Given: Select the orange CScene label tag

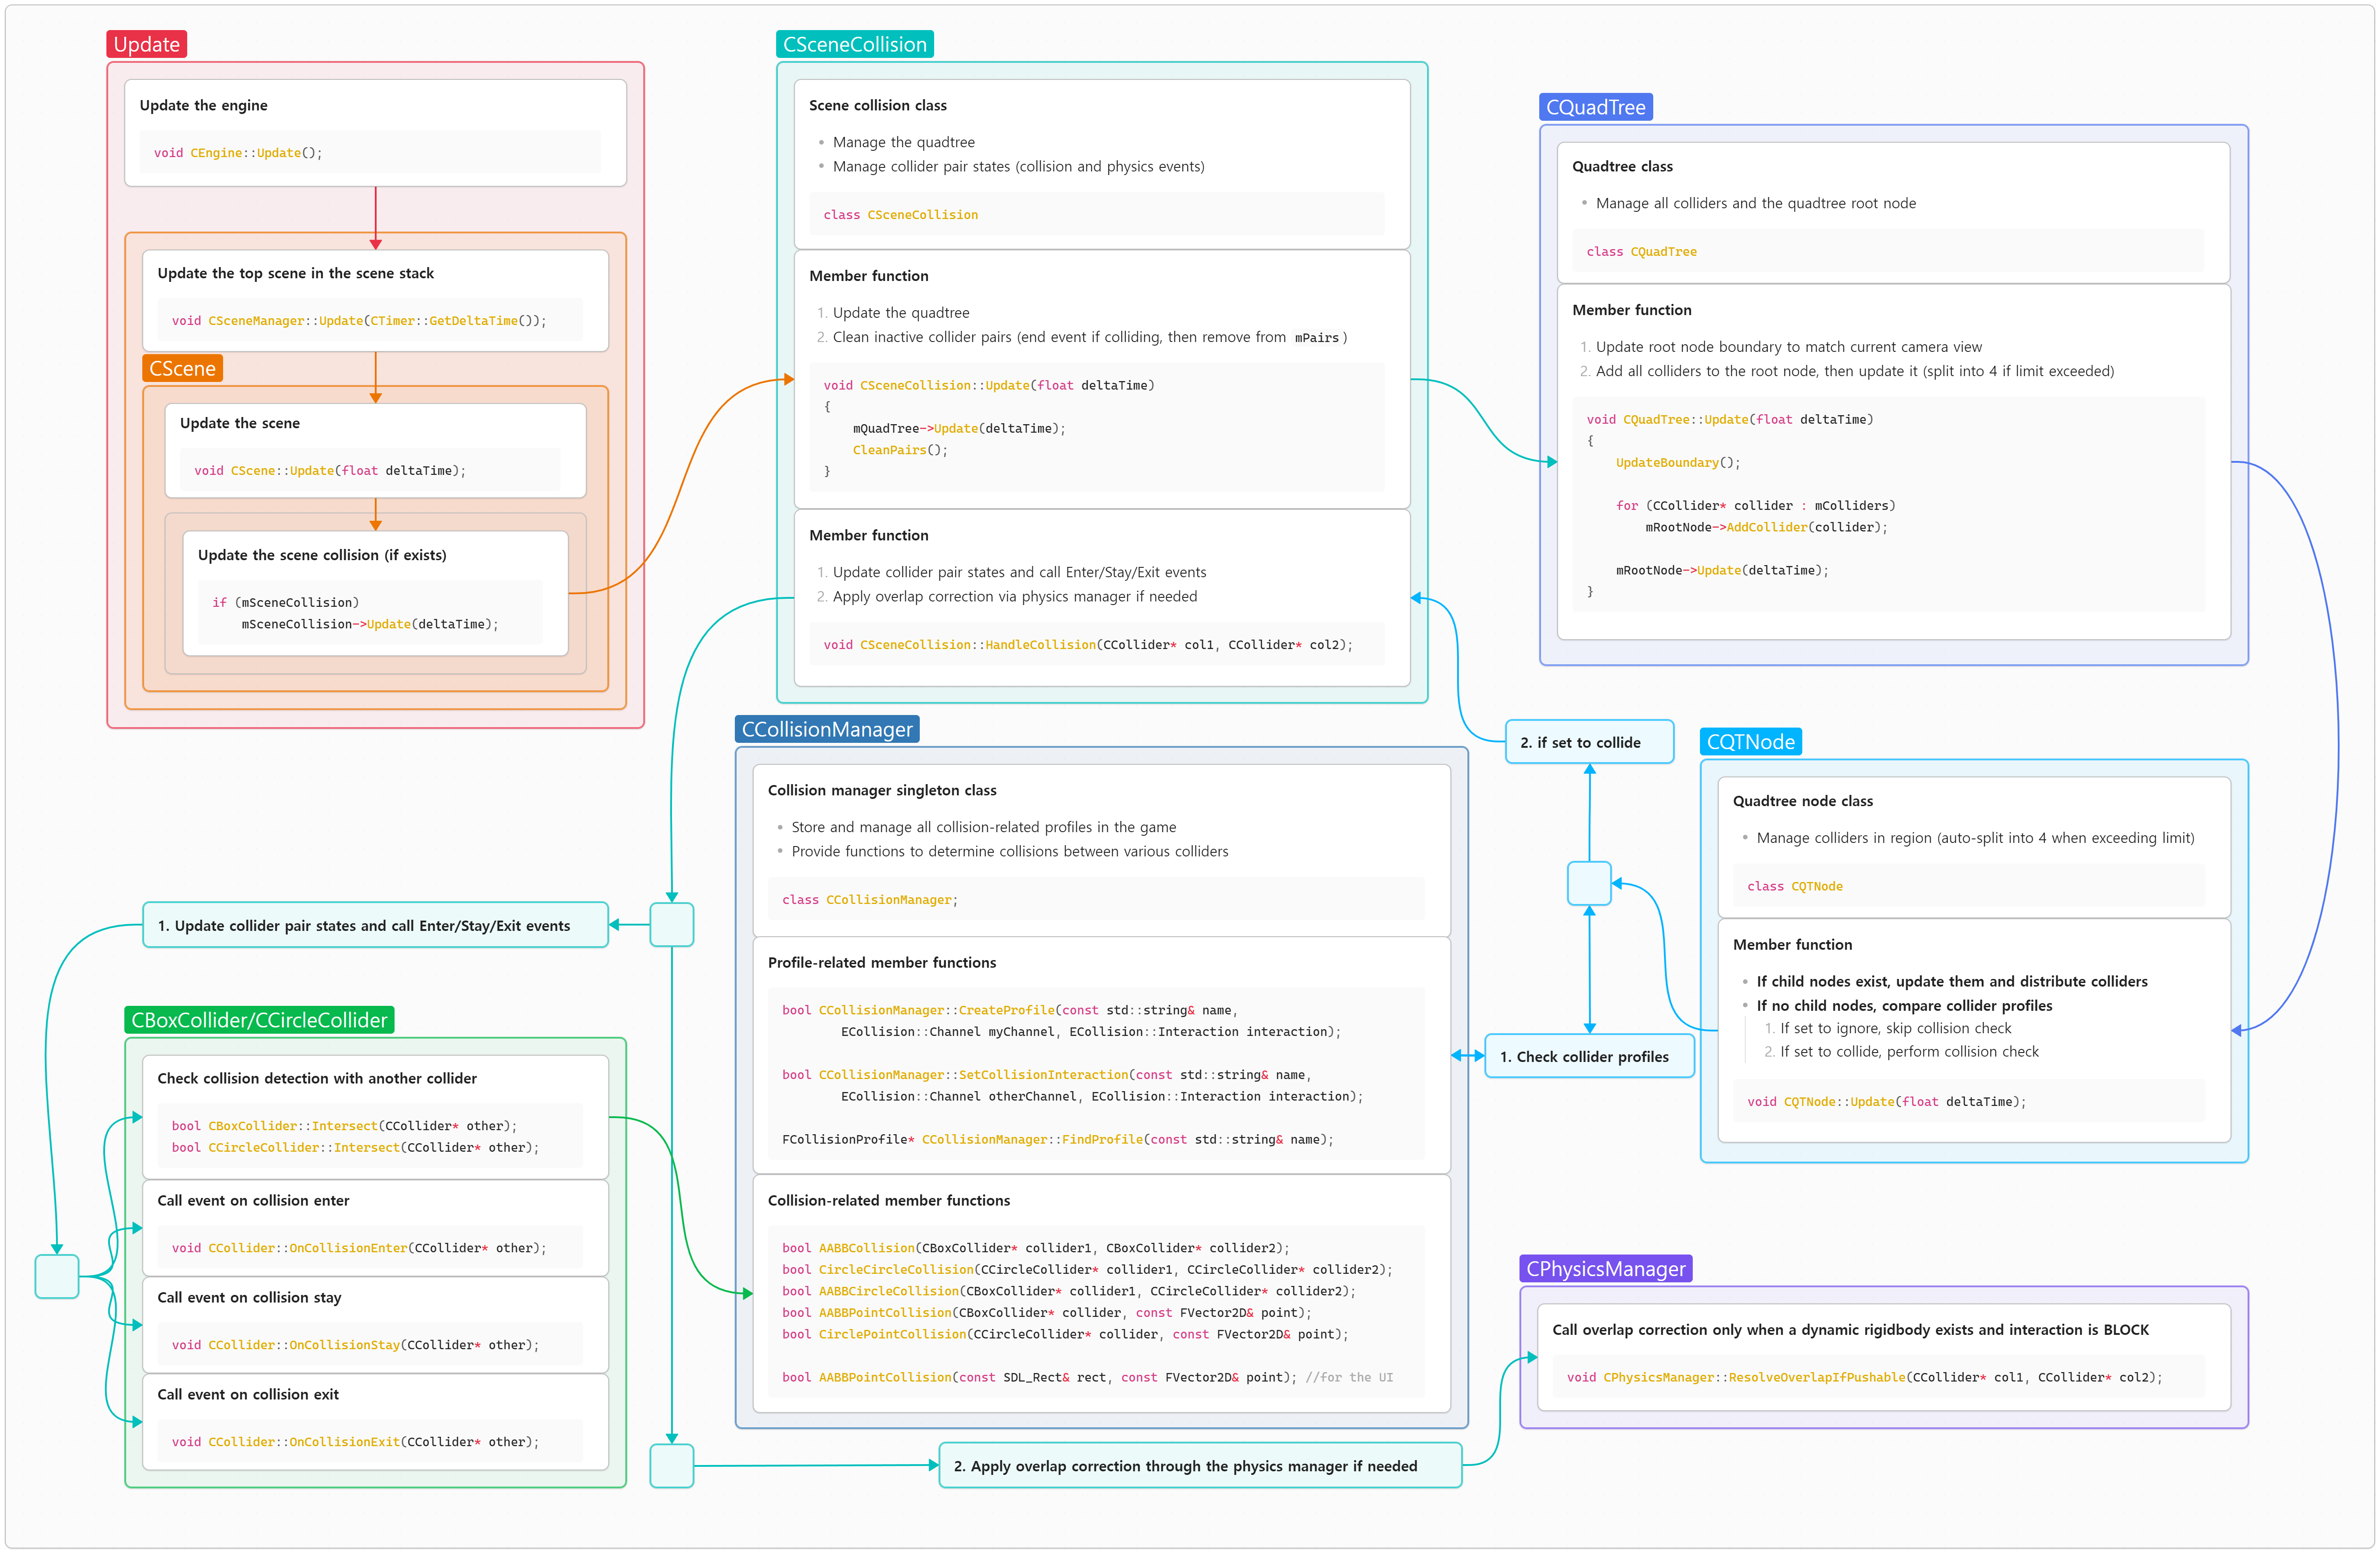Looking at the screenshot, I should (182, 368).
